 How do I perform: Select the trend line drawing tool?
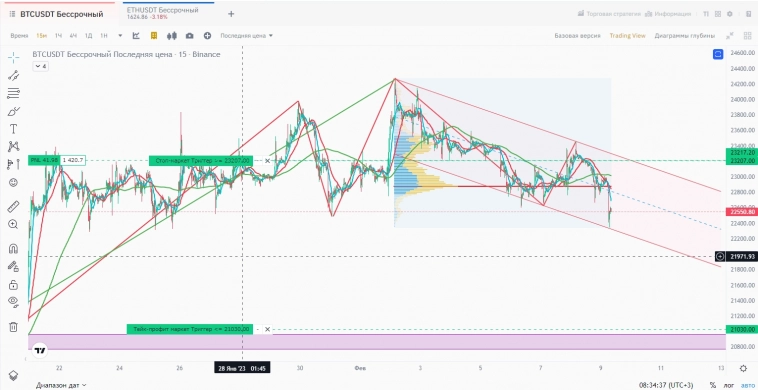click(x=14, y=75)
